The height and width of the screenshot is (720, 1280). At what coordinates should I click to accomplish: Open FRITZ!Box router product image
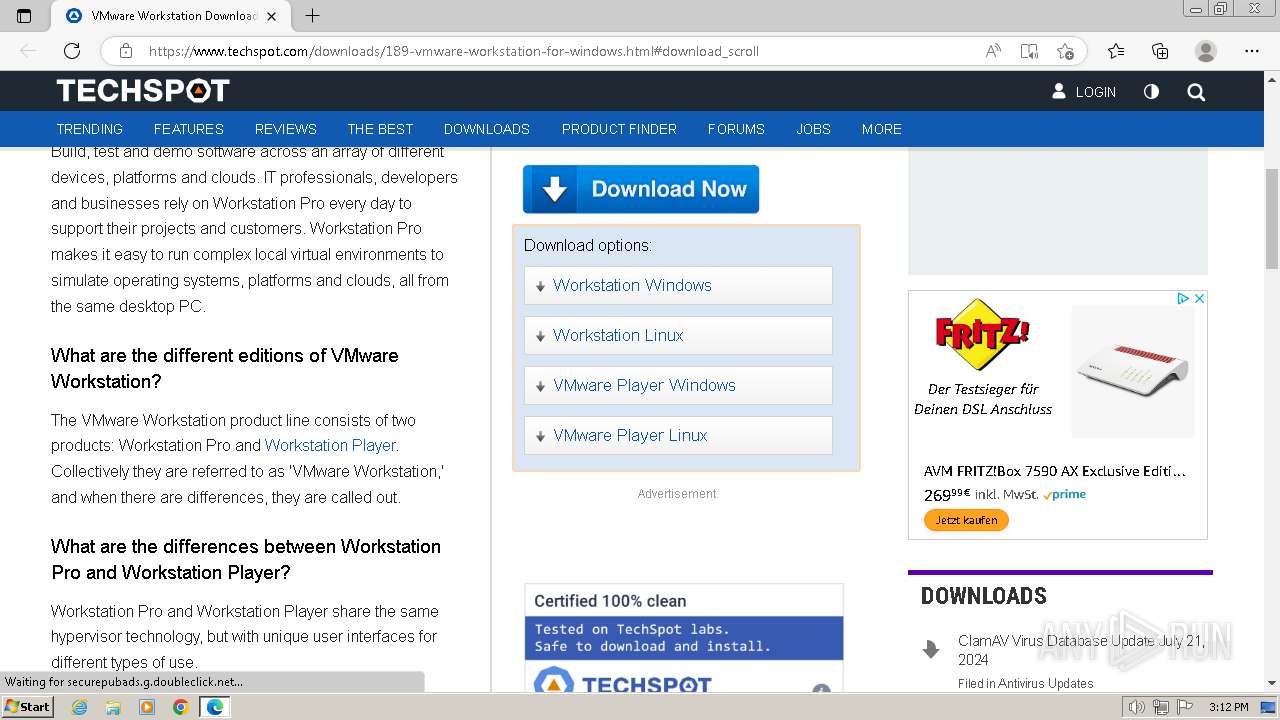(1133, 371)
